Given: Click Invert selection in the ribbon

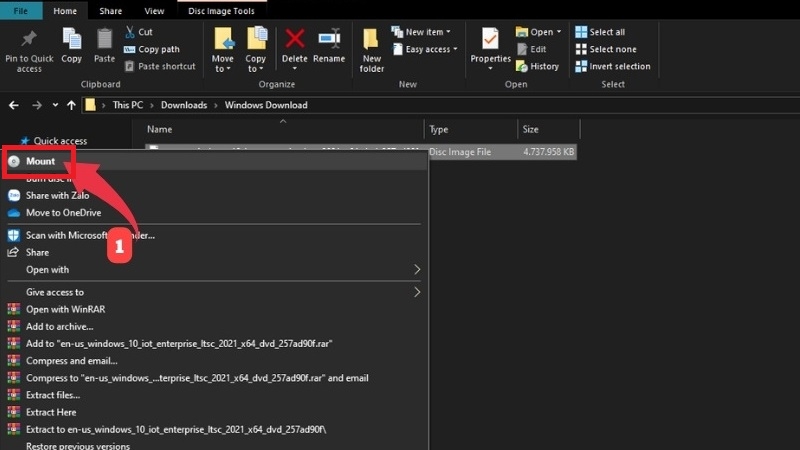Looking at the screenshot, I should (x=619, y=66).
